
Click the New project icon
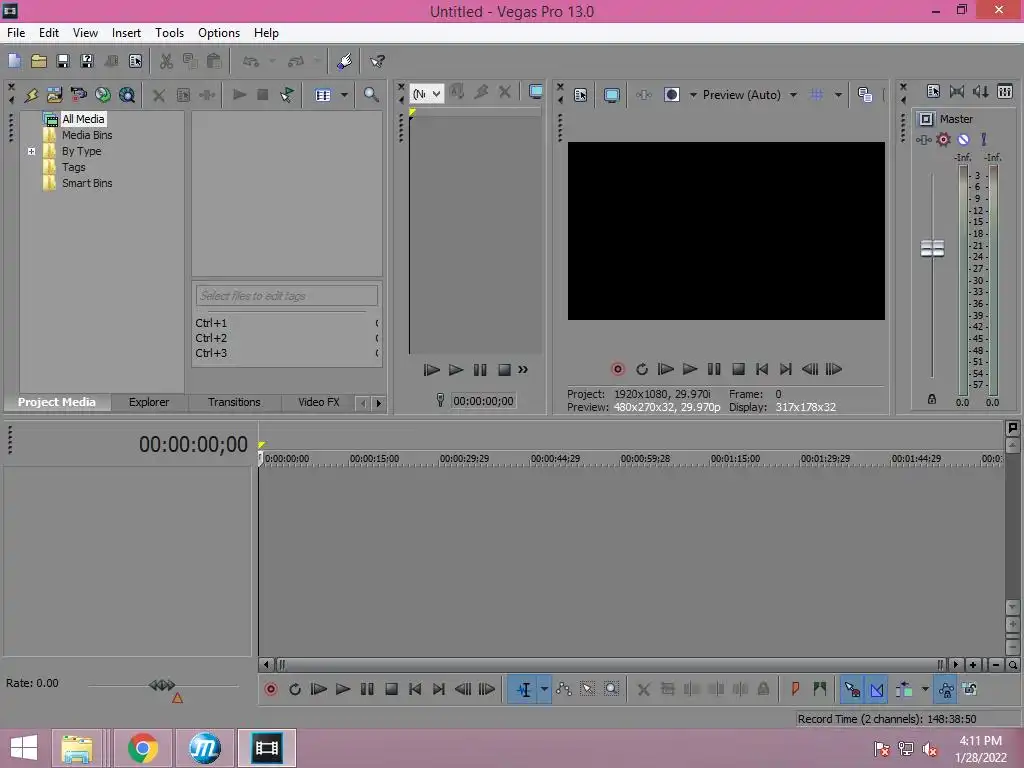14,61
